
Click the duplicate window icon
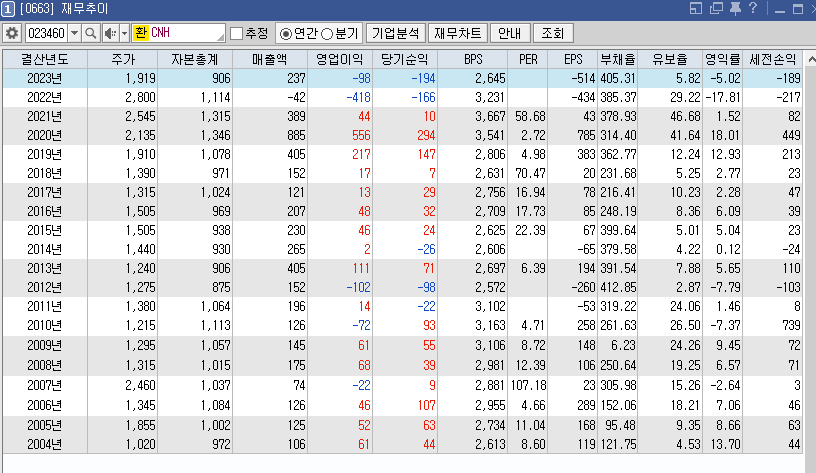(716, 8)
